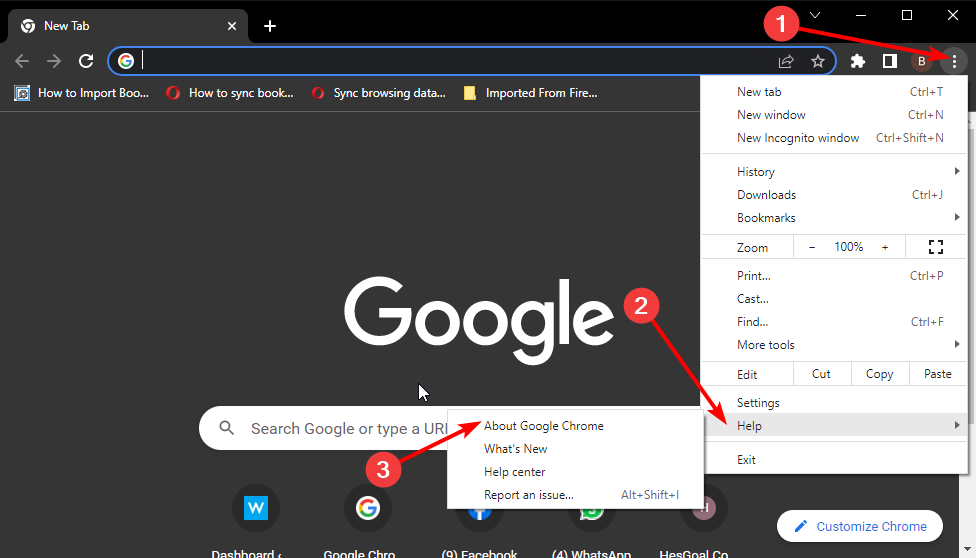The height and width of the screenshot is (558, 976).
Task: Close the New Tab tab
Action: click(x=232, y=26)
